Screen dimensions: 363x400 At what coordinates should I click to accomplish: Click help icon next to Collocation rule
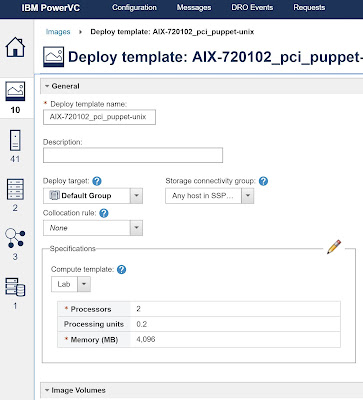click(x=104, y=213)
